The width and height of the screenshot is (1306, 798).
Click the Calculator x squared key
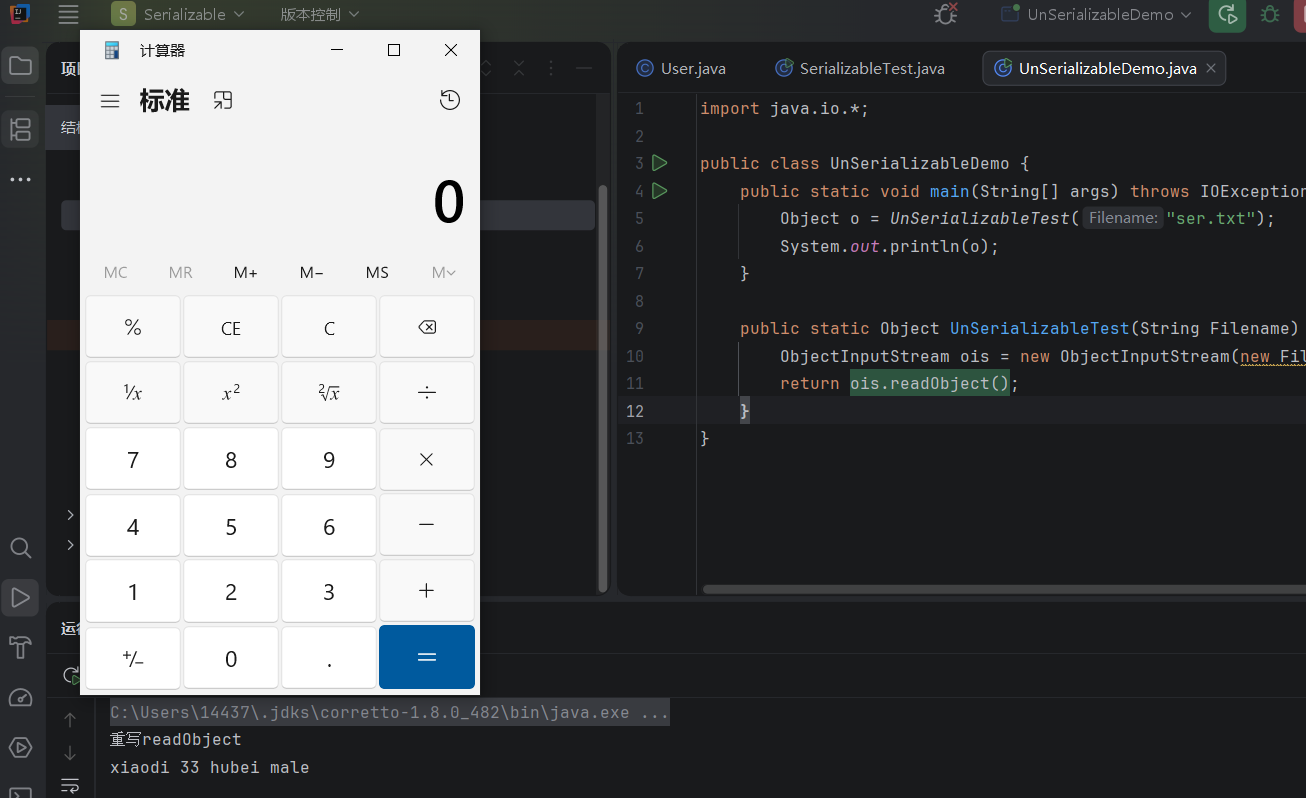click(x=231, y=393)
